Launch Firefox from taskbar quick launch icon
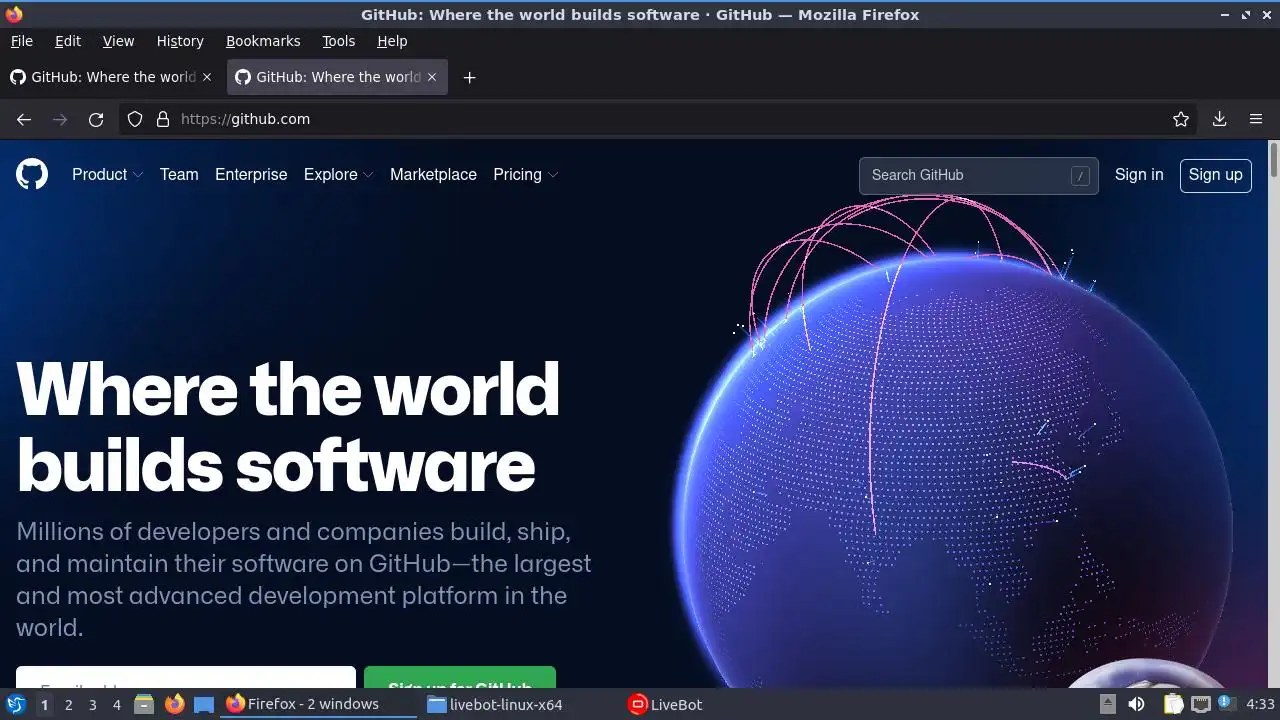1280x720 pixels. [x=174, y=704]
